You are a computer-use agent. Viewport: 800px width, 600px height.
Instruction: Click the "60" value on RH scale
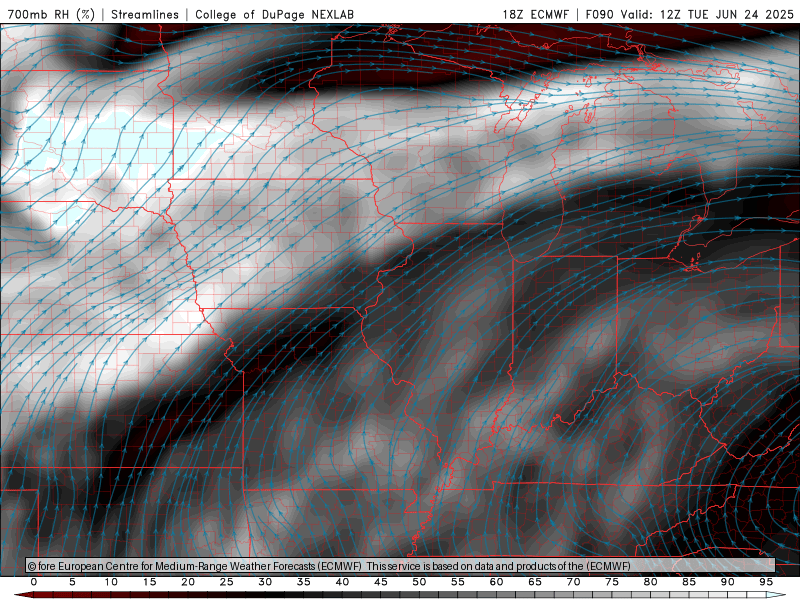tap(496, 582)
